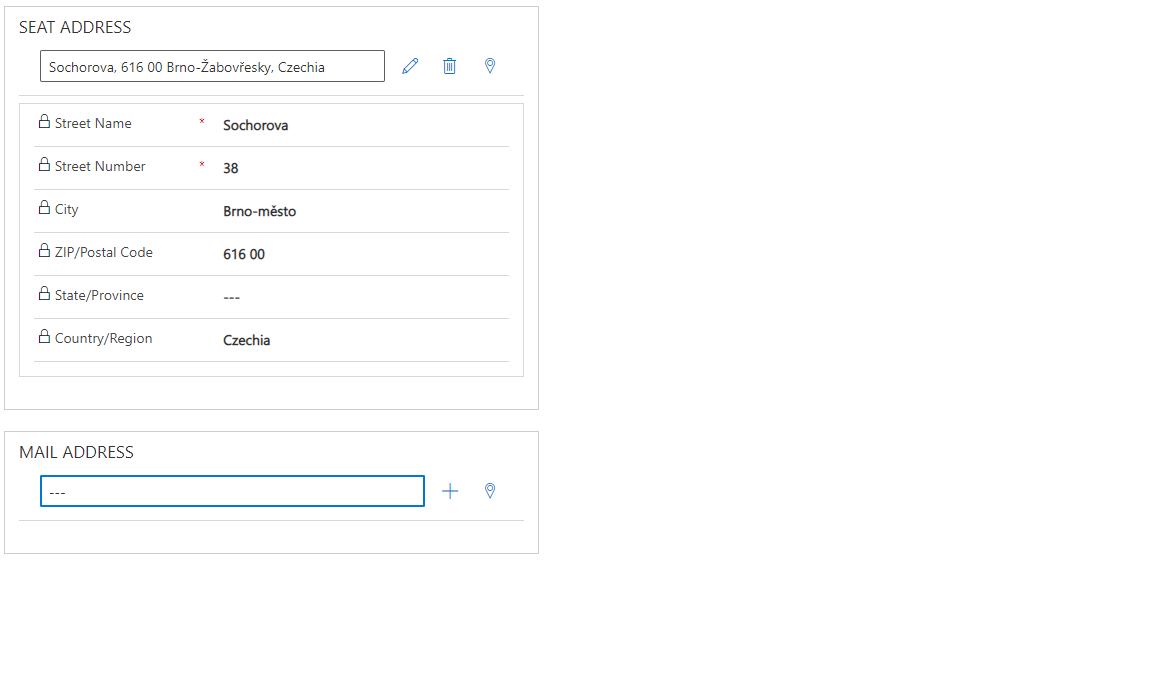Click the lock icon beside Street Number
This screenshot has width=1163, height=688.
pyautogui.click(x=44, y=163)
